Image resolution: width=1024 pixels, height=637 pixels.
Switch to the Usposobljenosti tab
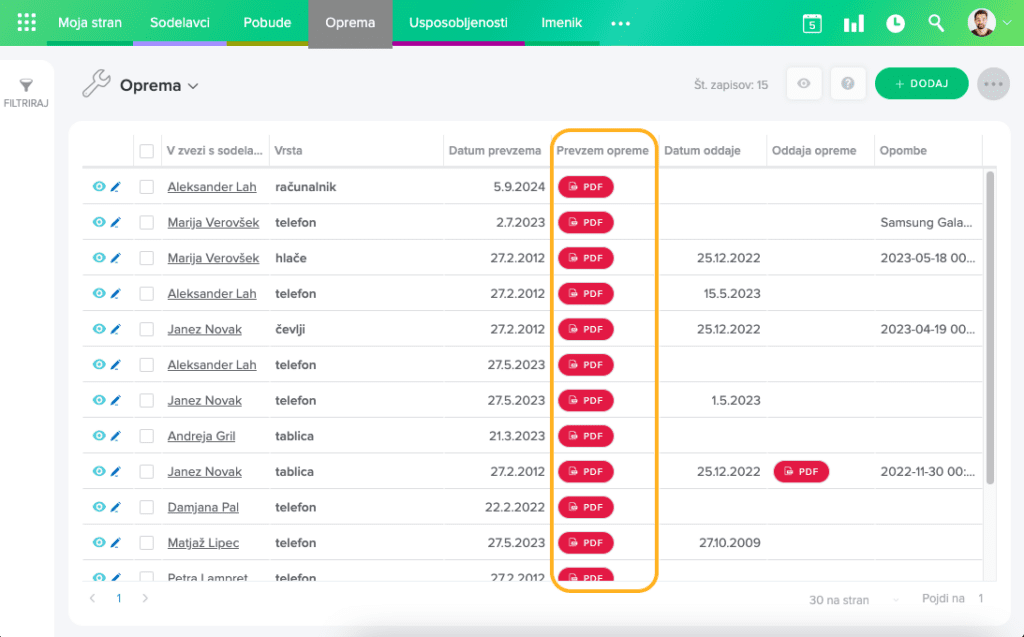click(x=458, y=23)
